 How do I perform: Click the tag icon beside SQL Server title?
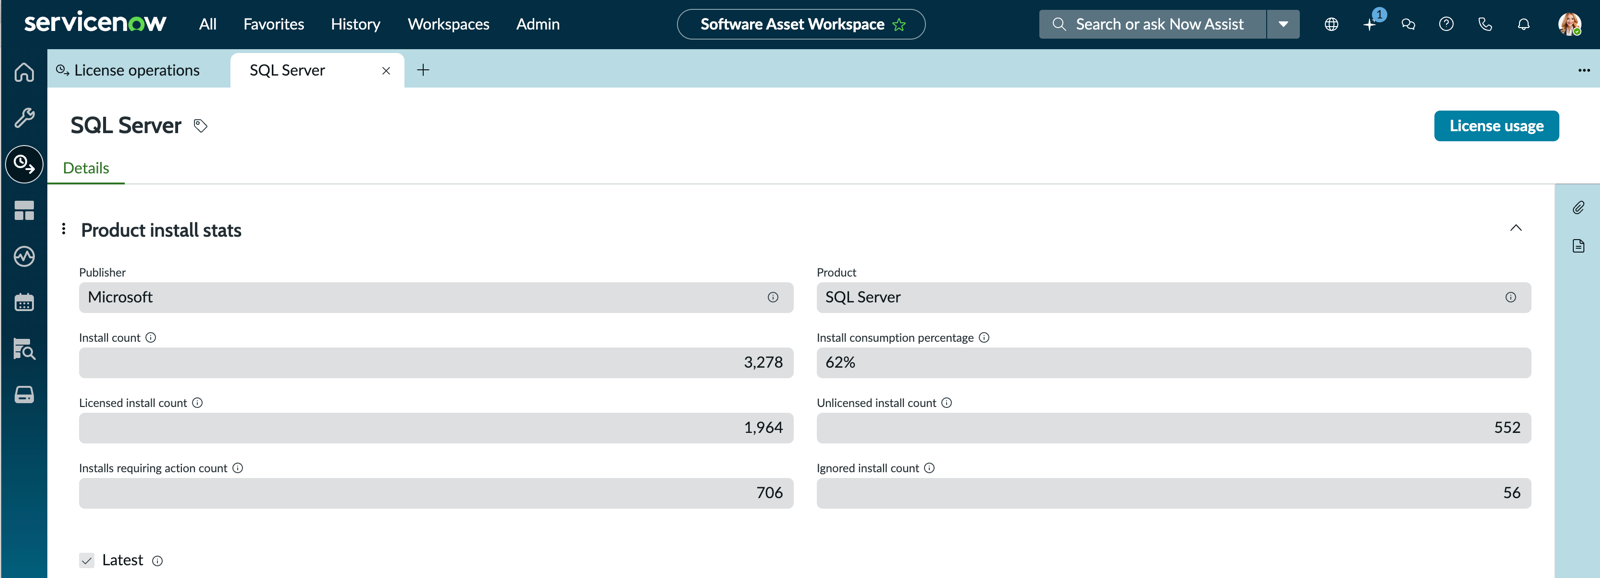click(x=200, y=126)
